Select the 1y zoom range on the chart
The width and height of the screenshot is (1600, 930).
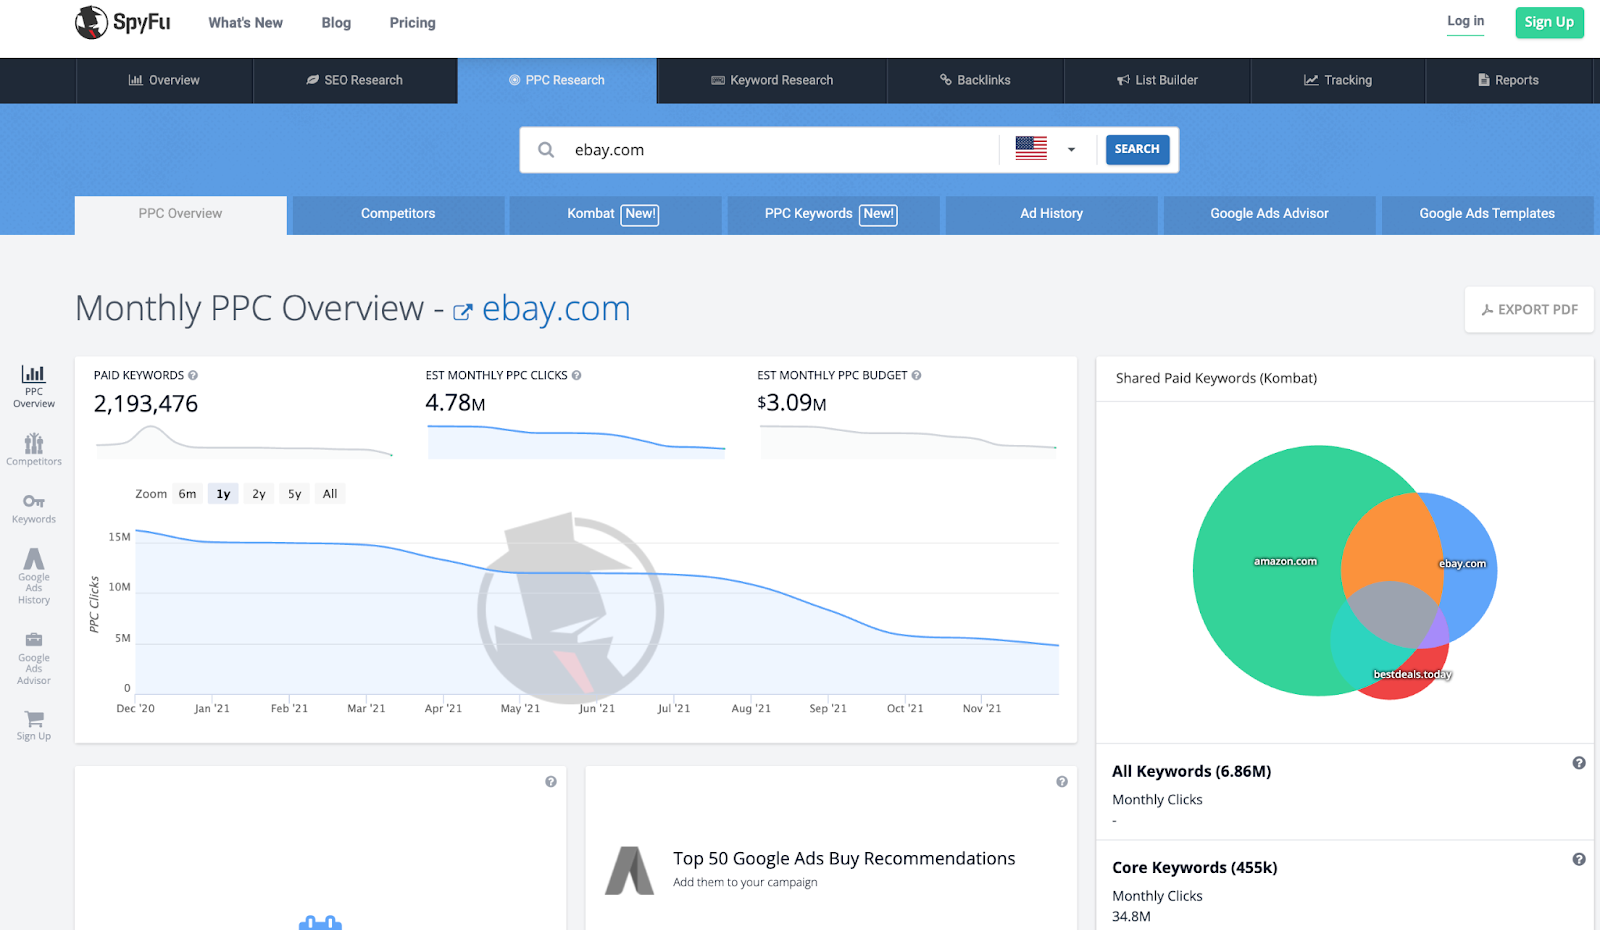(x=222, y=493)
